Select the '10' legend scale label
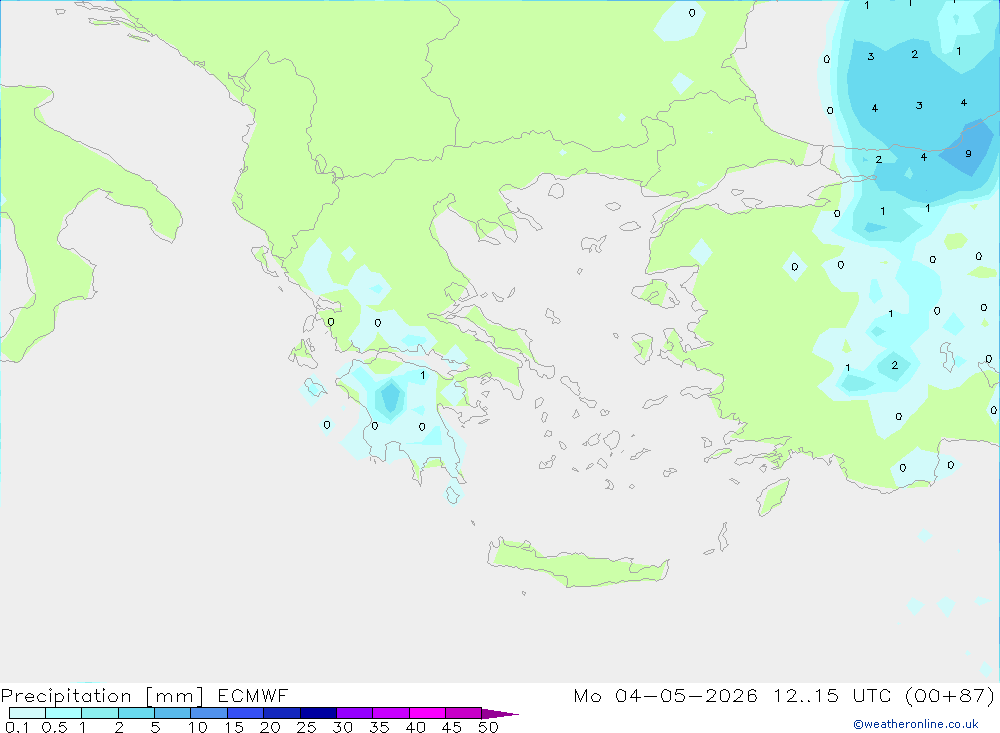The height and width of the screenshot is (733, 1000). [x=197, y=727]
